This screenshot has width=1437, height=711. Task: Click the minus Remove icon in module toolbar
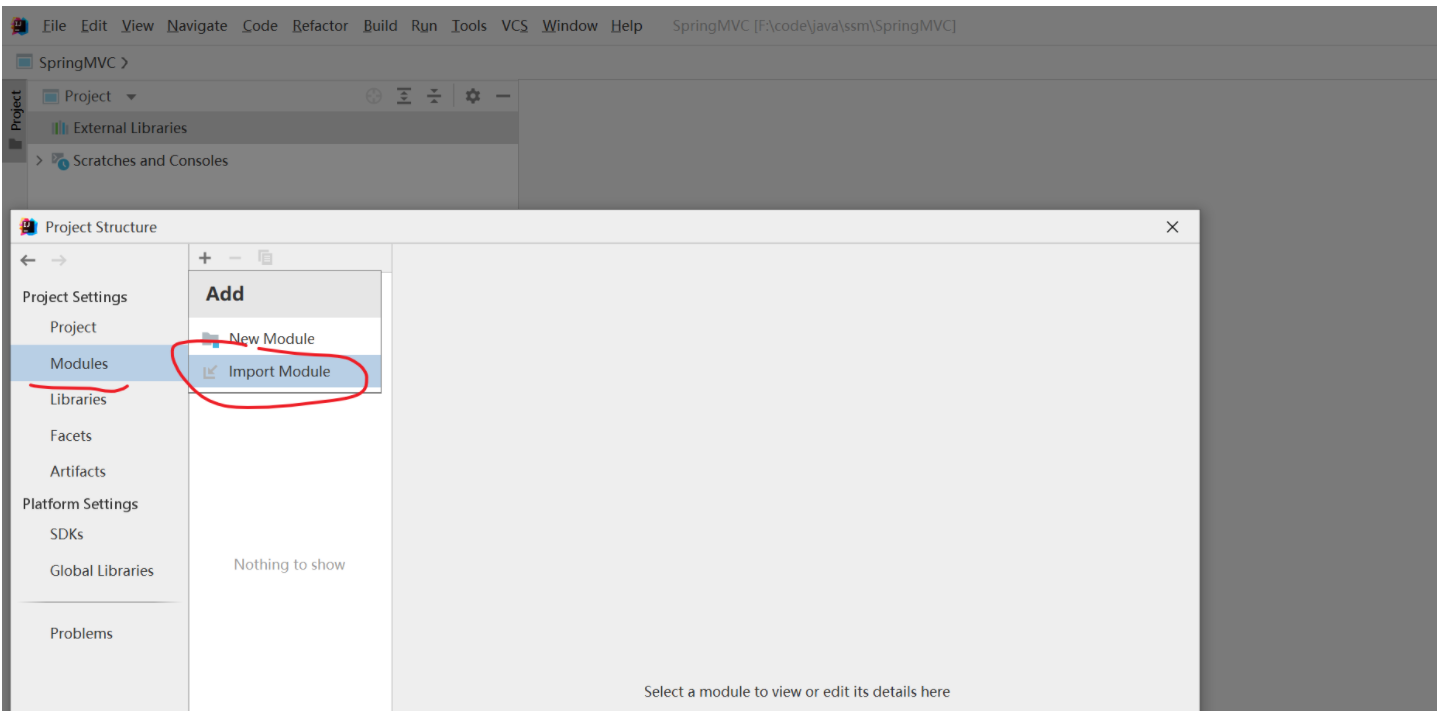(235, 258)
